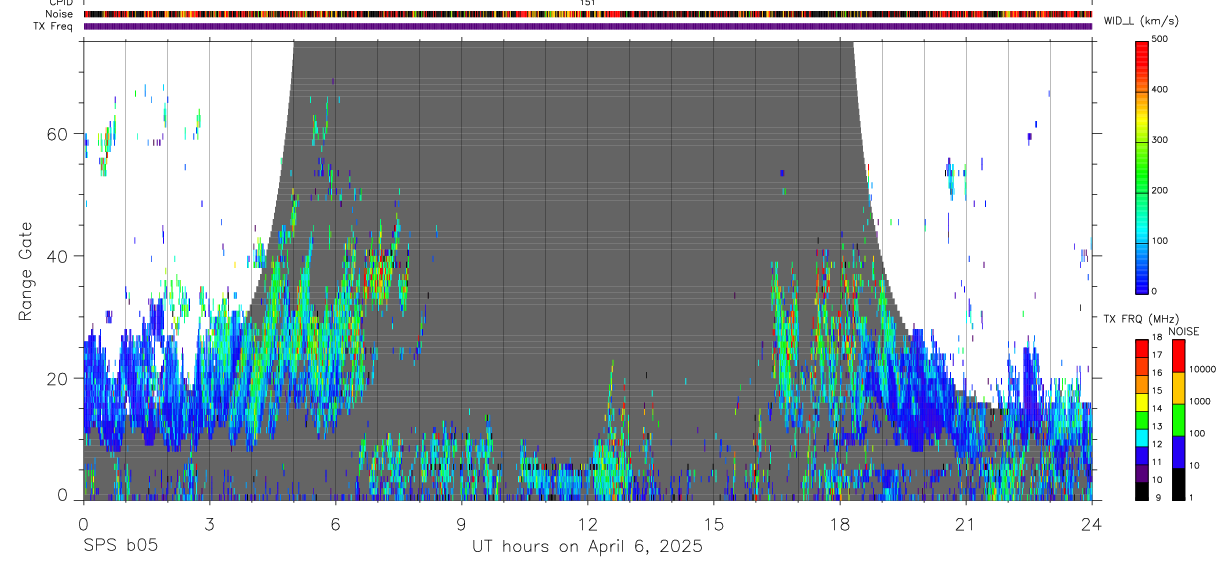Click the '1000' label in the NOISE legend
This screenshot has width=1228, height=567.
tap(1200, 401)
